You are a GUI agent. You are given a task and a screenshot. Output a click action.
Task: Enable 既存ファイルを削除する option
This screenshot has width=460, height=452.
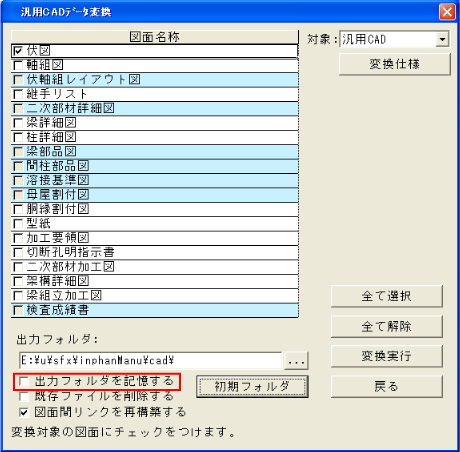coord(24,397)
